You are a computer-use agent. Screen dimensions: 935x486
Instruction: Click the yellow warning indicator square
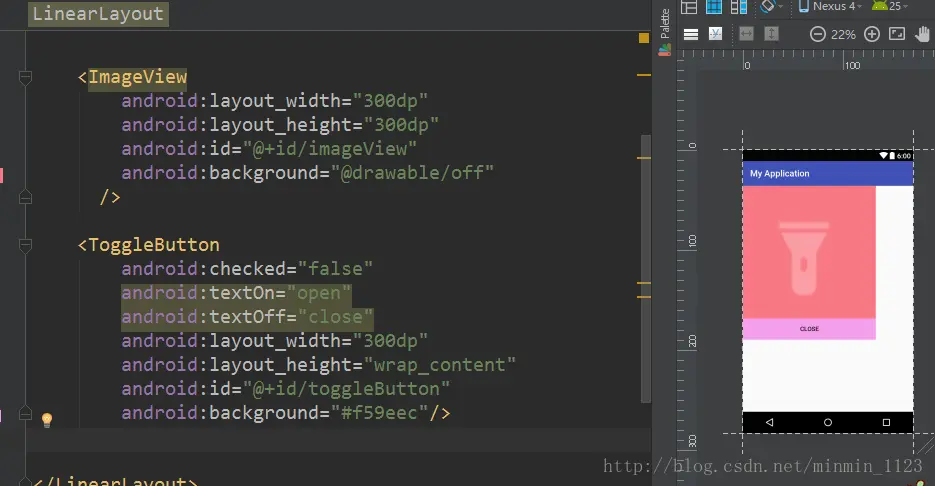click(644, 38)
